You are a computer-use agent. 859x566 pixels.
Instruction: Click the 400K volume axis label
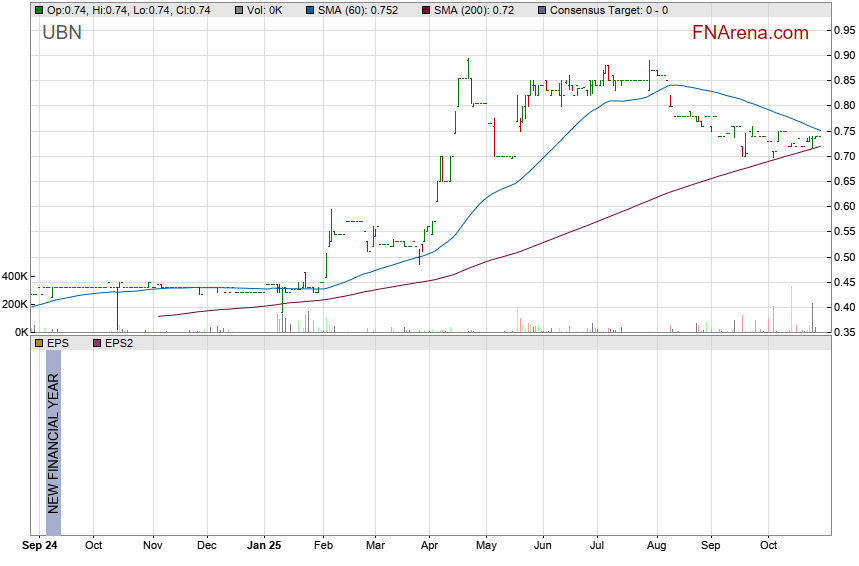tap(14, 276)
